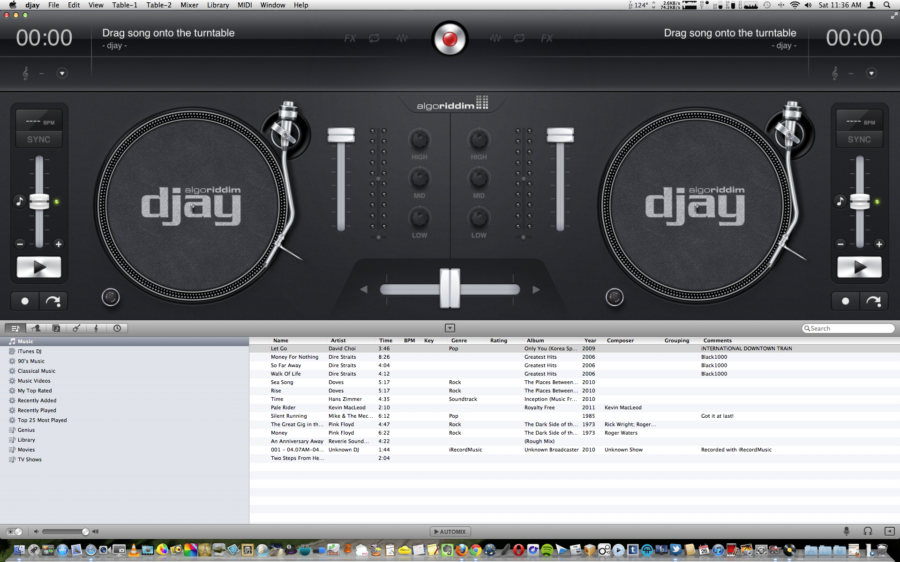
Task: Select the song "Money For Nothing"
Action: [294, 356]
